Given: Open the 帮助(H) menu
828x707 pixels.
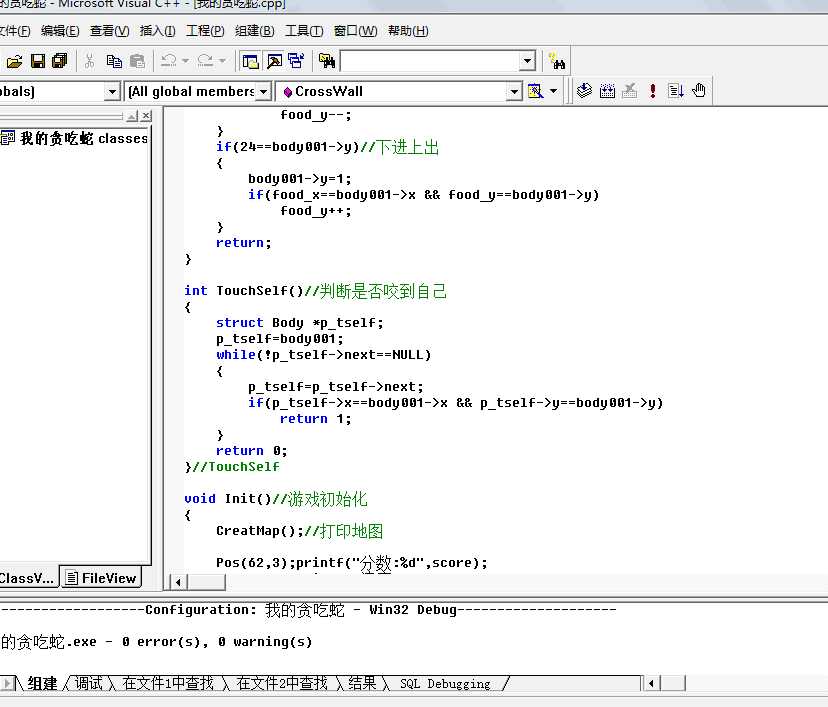Looking at the screenshot, I should click(408, 31).
